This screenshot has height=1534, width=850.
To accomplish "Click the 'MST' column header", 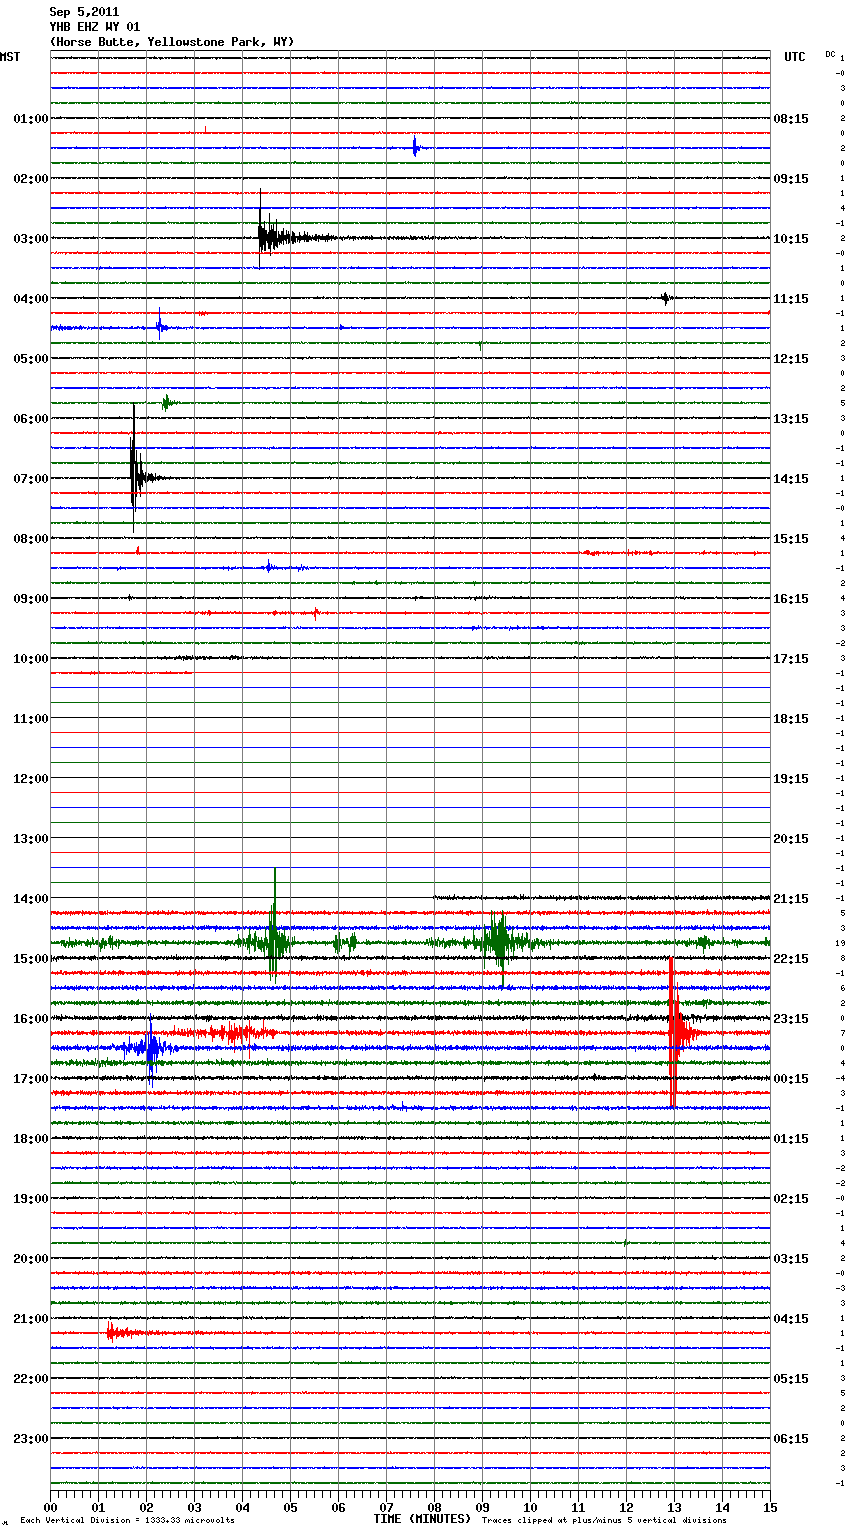I will click(10, 57).
